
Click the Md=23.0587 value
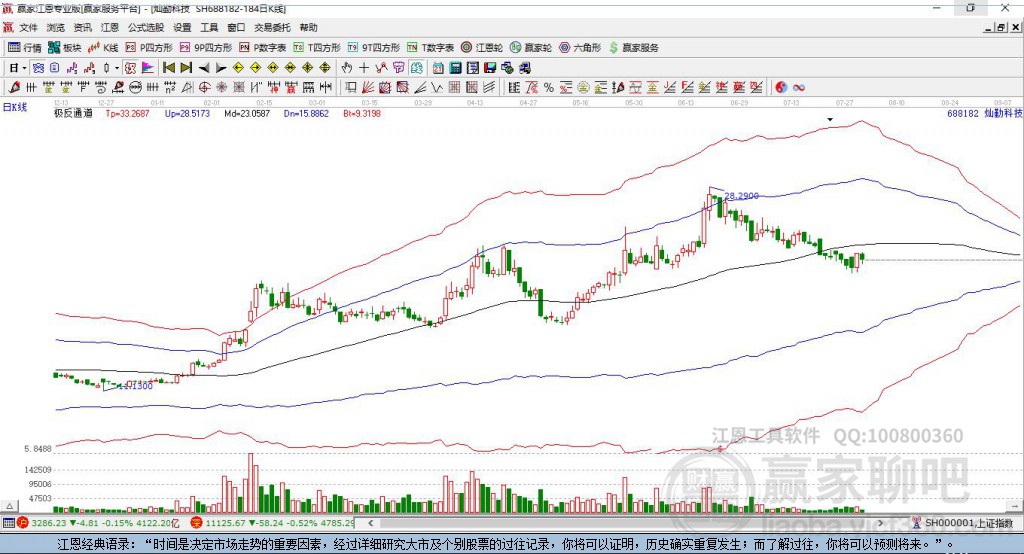coord(247,113)
